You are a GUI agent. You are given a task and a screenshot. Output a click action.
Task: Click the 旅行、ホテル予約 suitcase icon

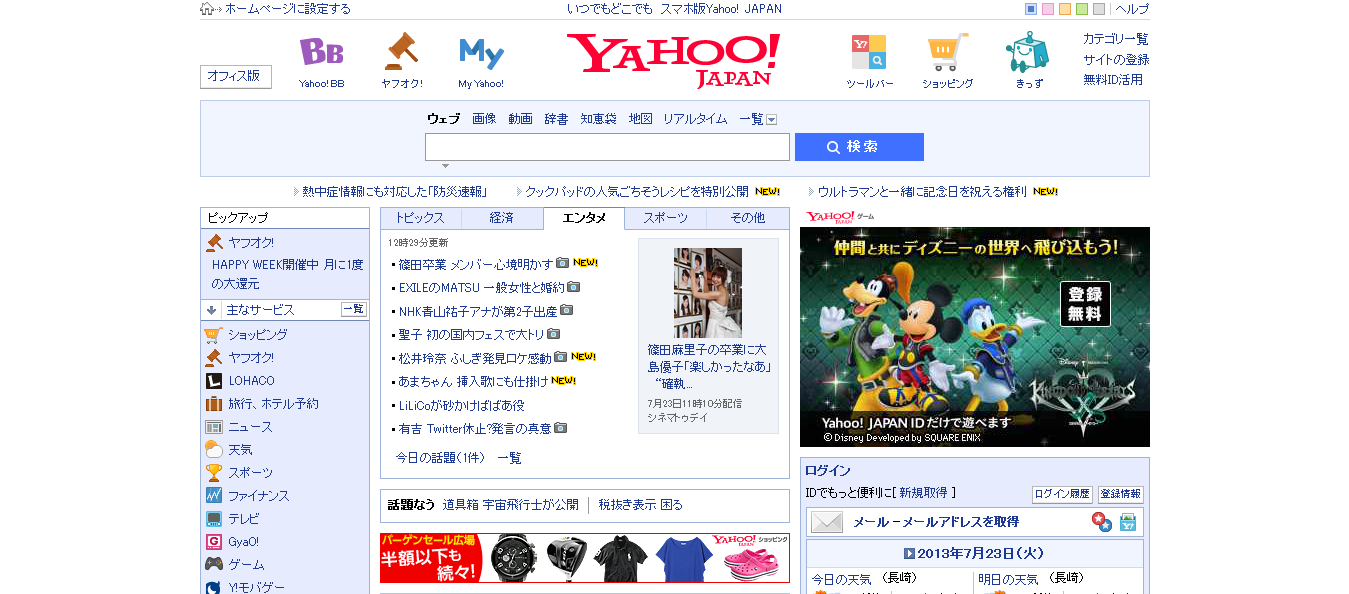click(x=213, y=404)
